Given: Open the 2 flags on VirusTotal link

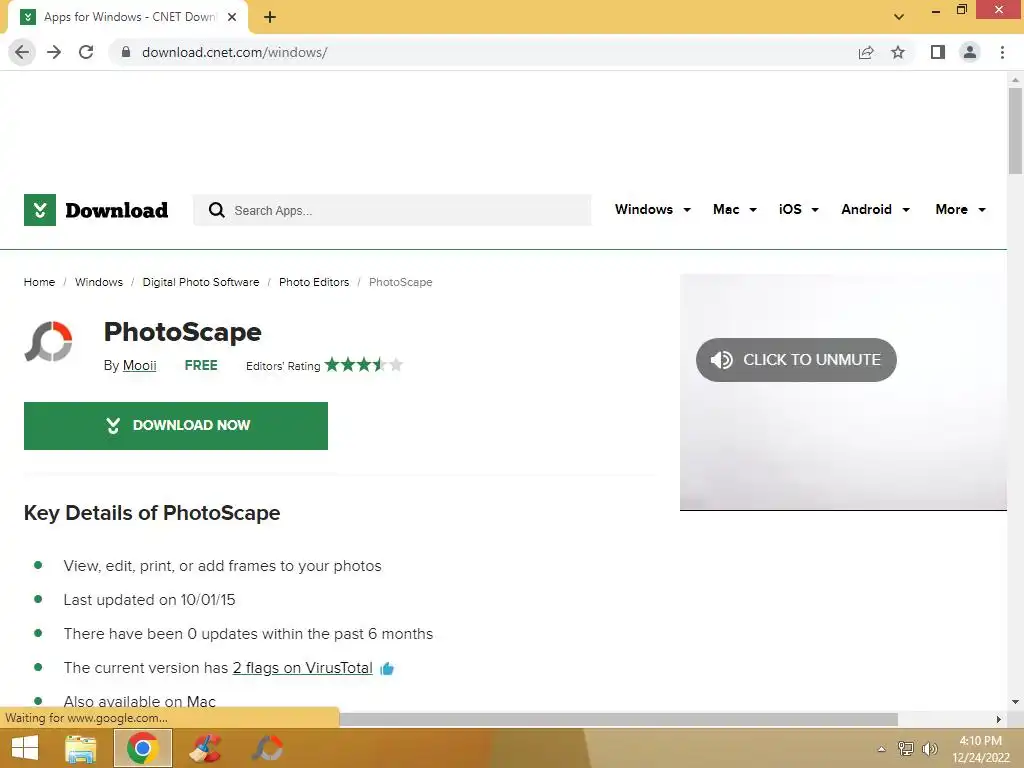Looking at the screenshot, I should point(302,668).
